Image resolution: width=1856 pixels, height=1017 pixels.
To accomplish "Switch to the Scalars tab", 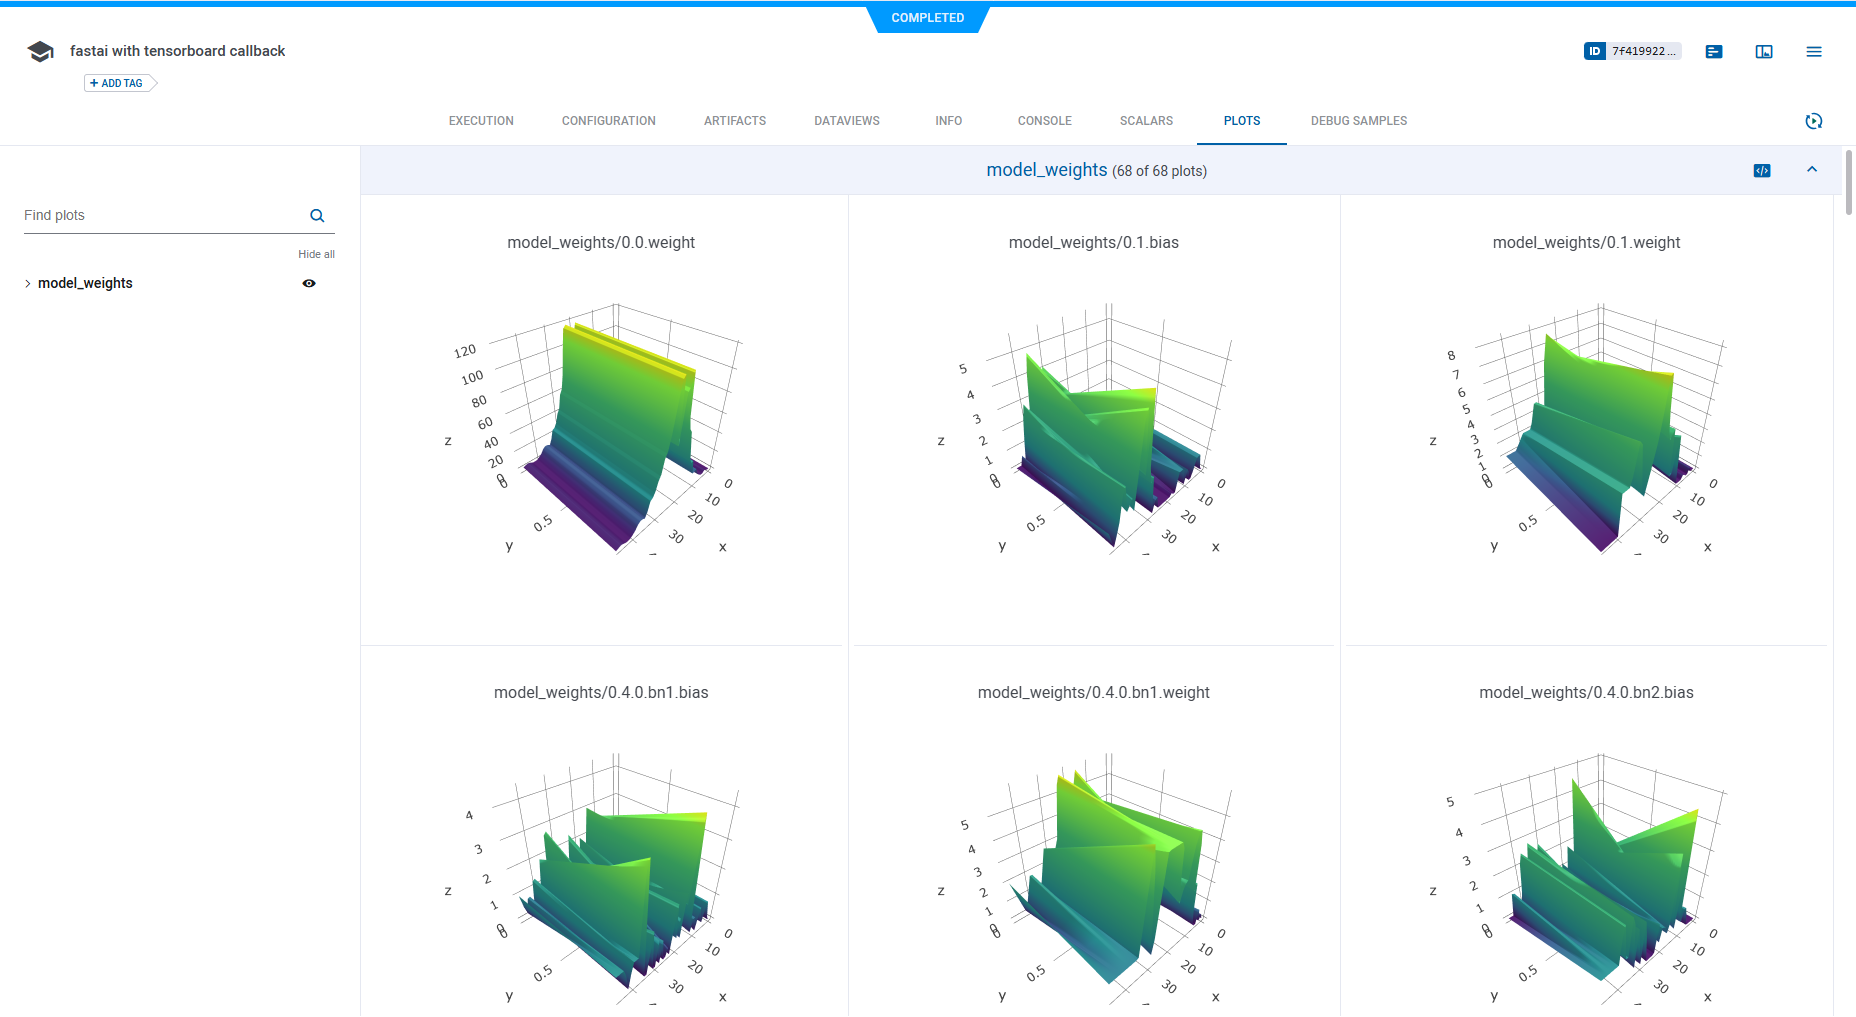I will (x=1146, y=121).
